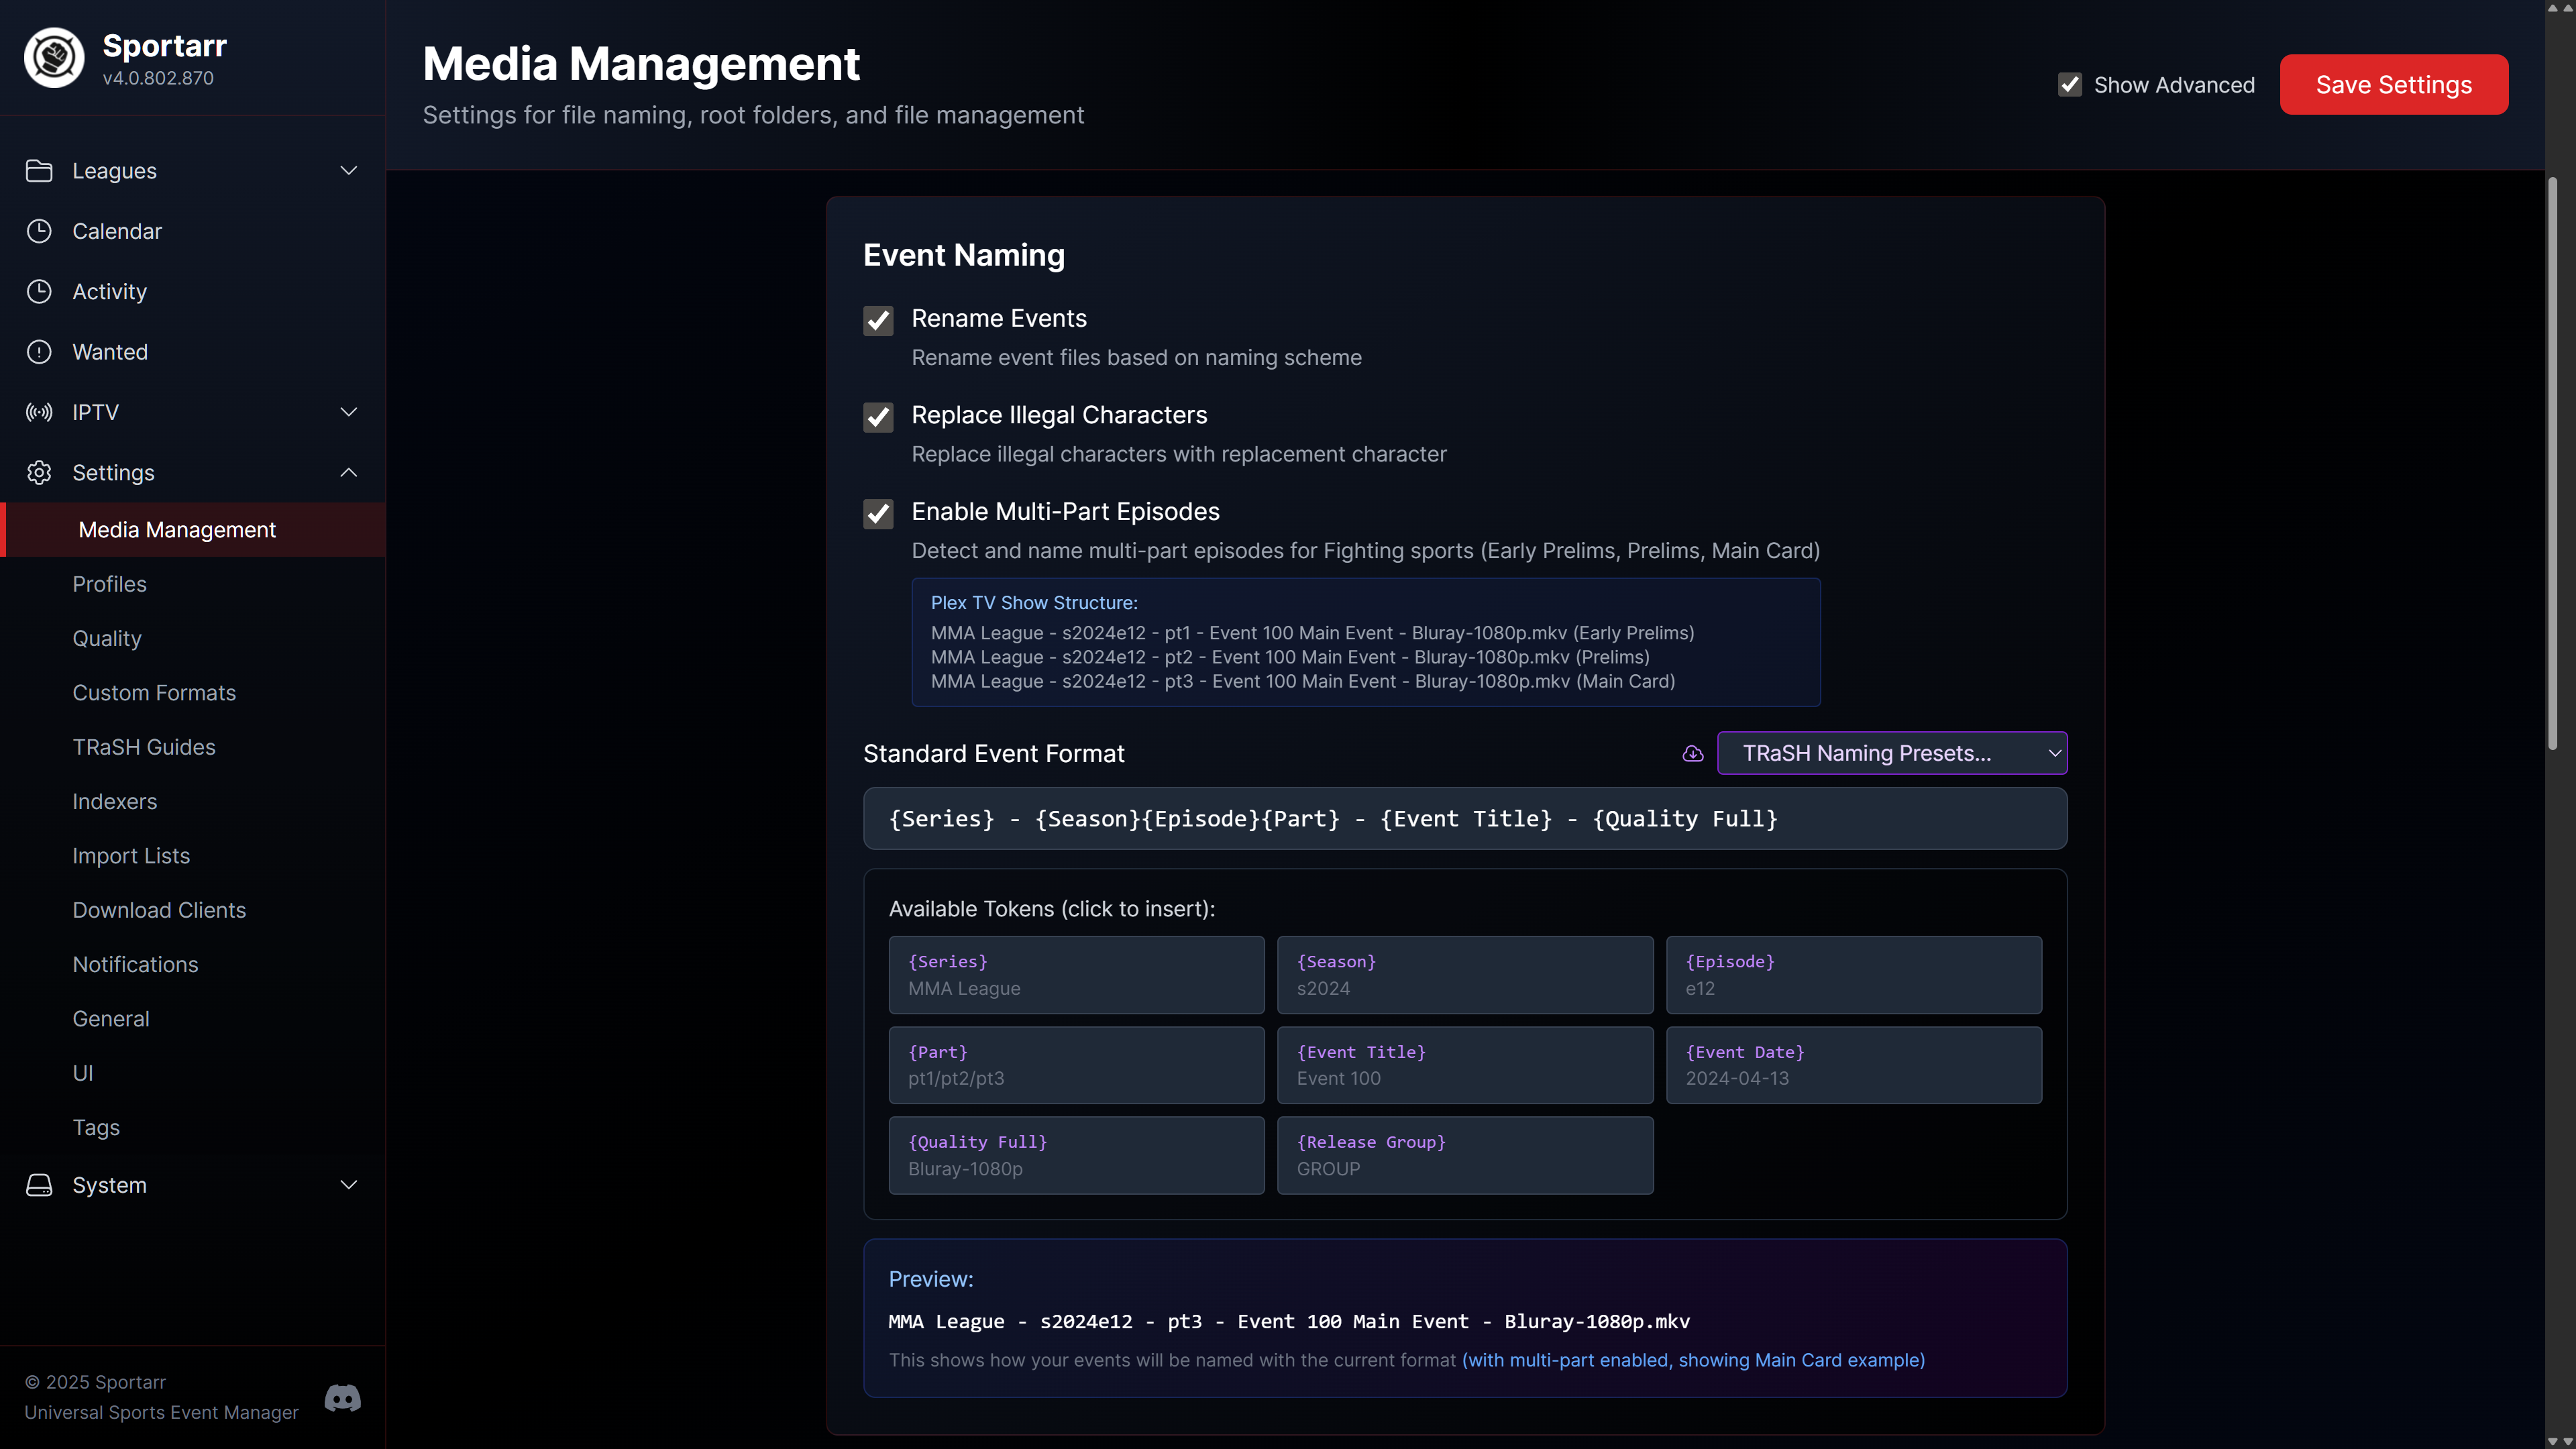Screen dimensions: 2576x1449
Task: Click the Sportarr logo icon
Action: (x=54, y=58)
